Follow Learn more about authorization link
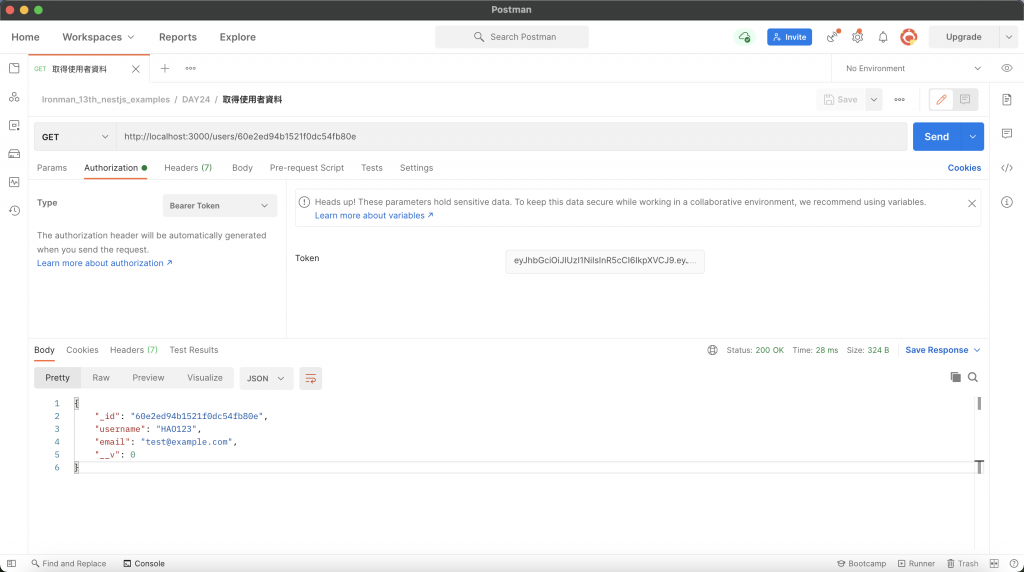The height and width of the screenshot is (572, 1024). click(x=104, y=263)
